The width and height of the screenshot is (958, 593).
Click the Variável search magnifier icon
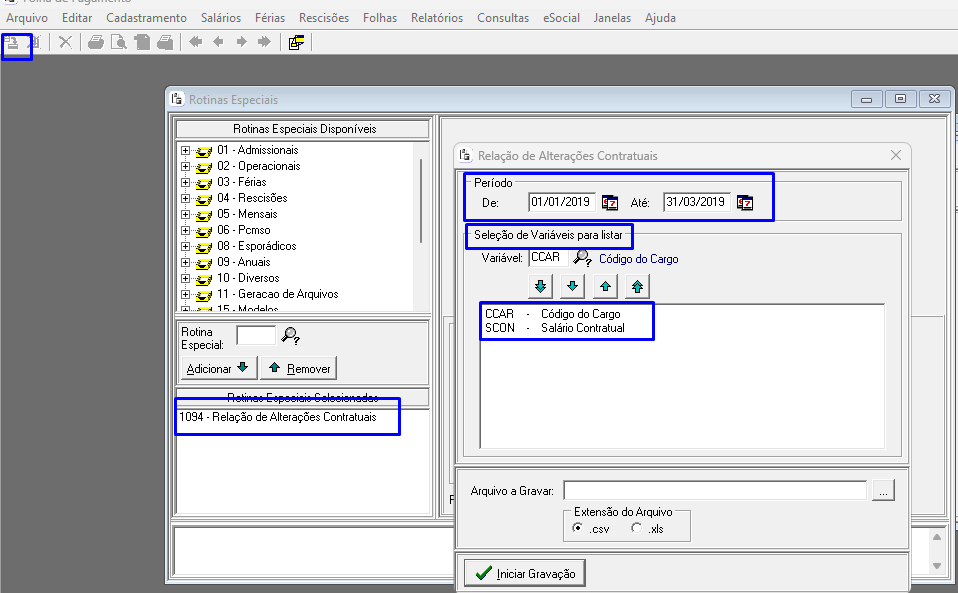583,258
